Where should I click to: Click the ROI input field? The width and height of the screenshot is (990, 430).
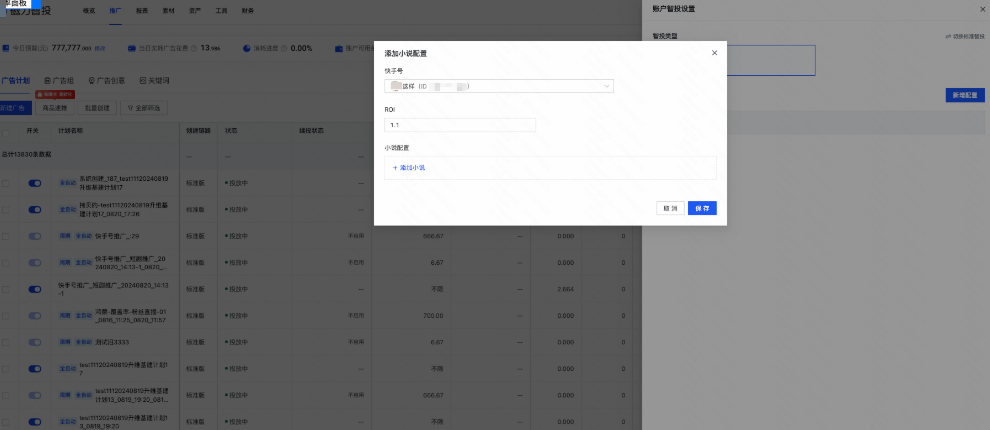(x=459, y=125)
